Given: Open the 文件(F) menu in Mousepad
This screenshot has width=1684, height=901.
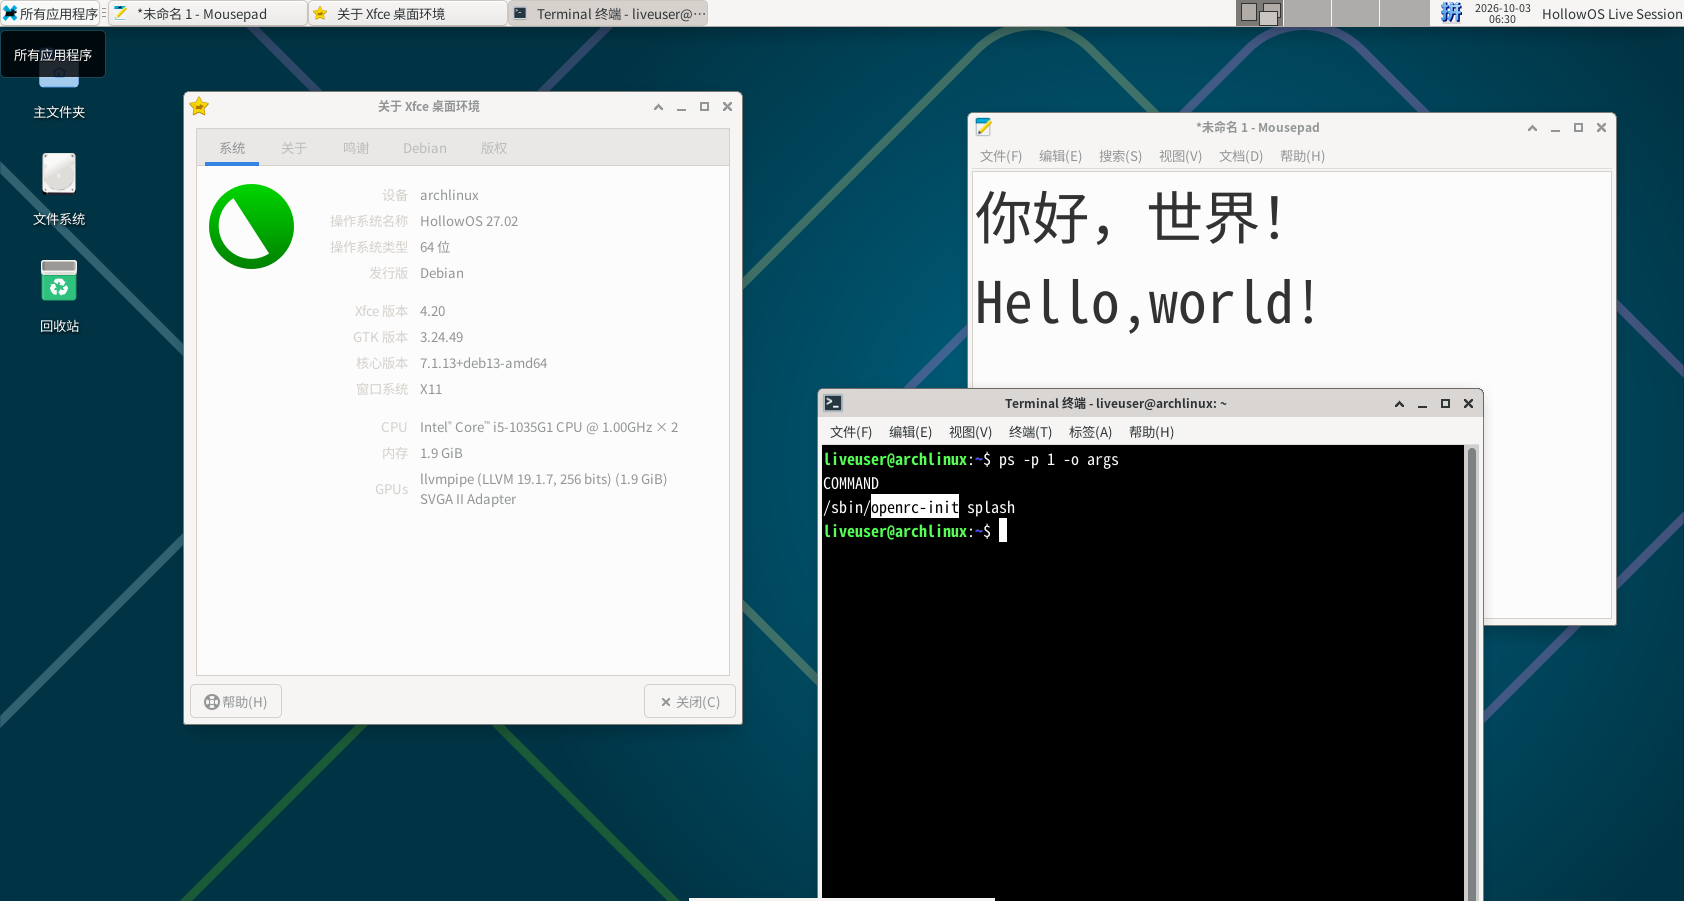Looking at the screenshot, I should (1001, 156).
